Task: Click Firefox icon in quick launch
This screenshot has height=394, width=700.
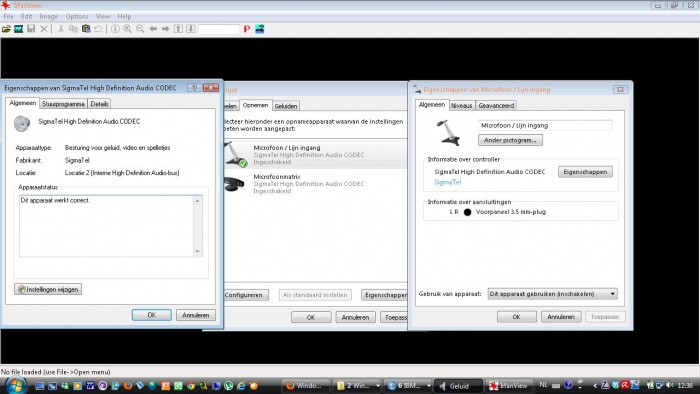Action: click(128, 386)
